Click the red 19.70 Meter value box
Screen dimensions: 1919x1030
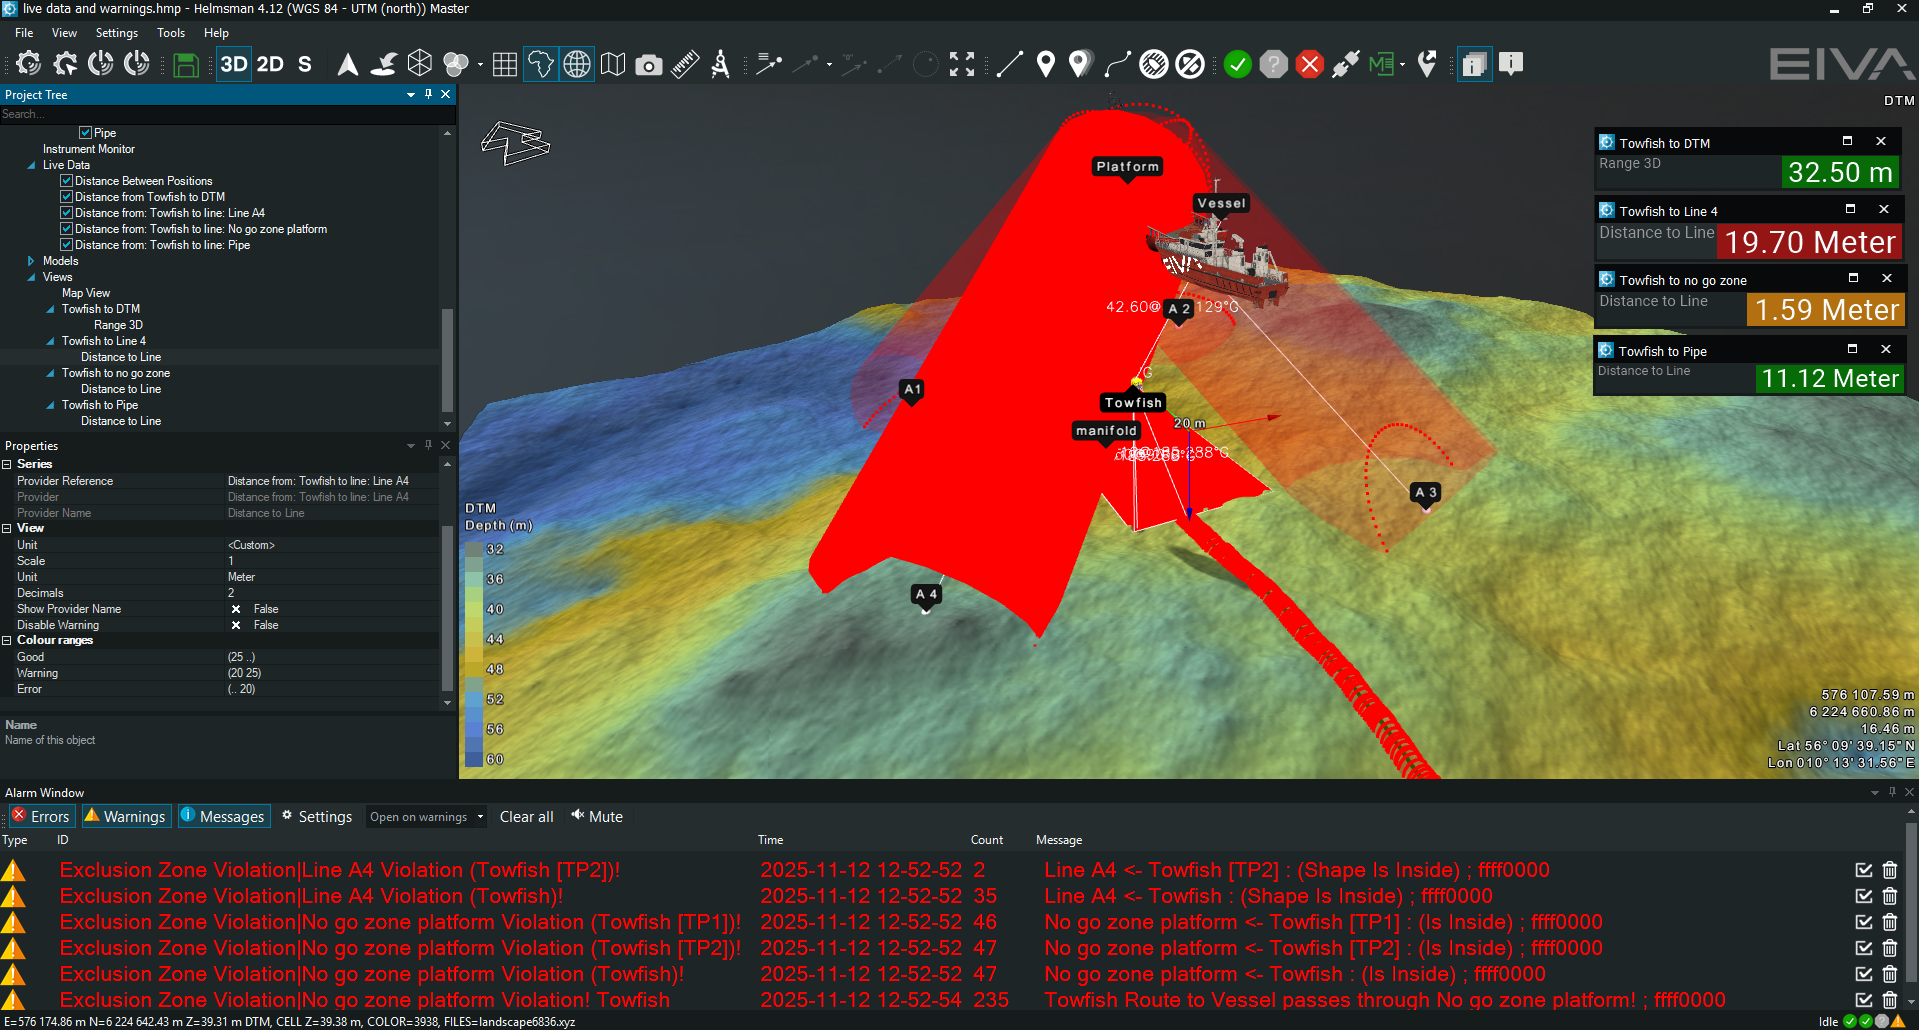tap(1811, 242)
